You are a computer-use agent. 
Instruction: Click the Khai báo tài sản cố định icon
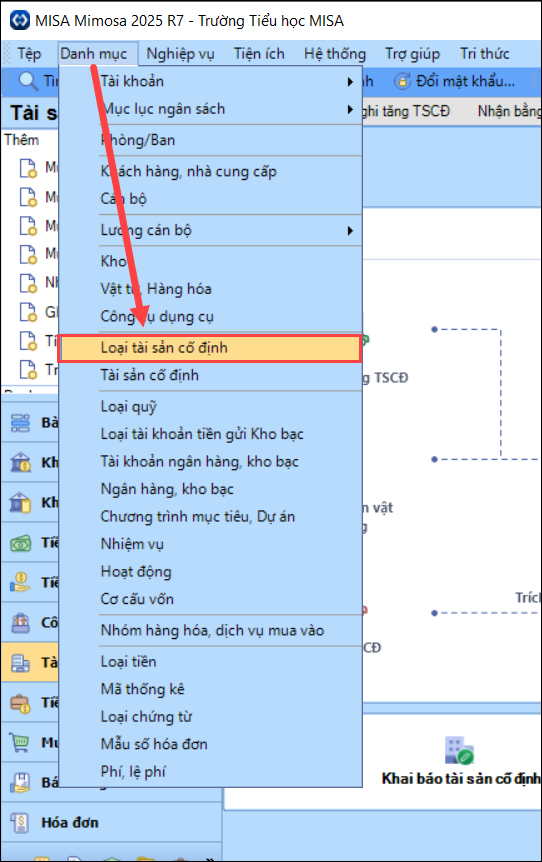[459, 750]
